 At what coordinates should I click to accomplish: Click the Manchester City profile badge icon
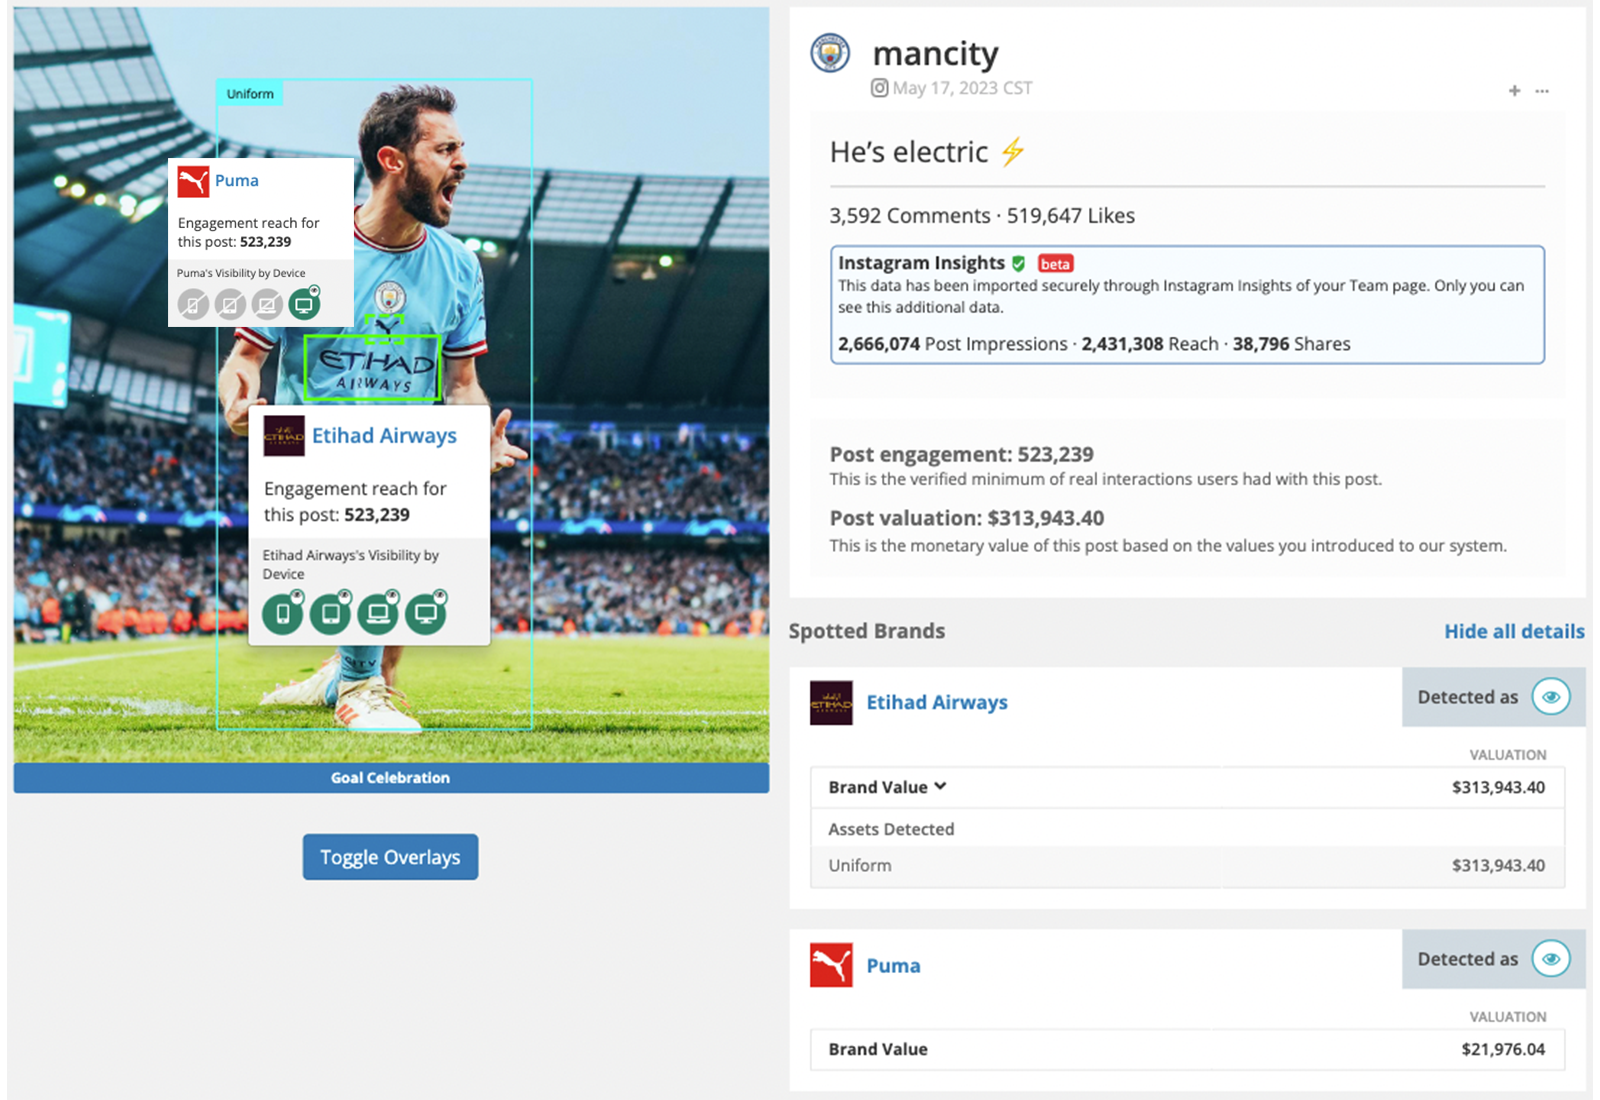pyautogui.click(x=830, y=53)
